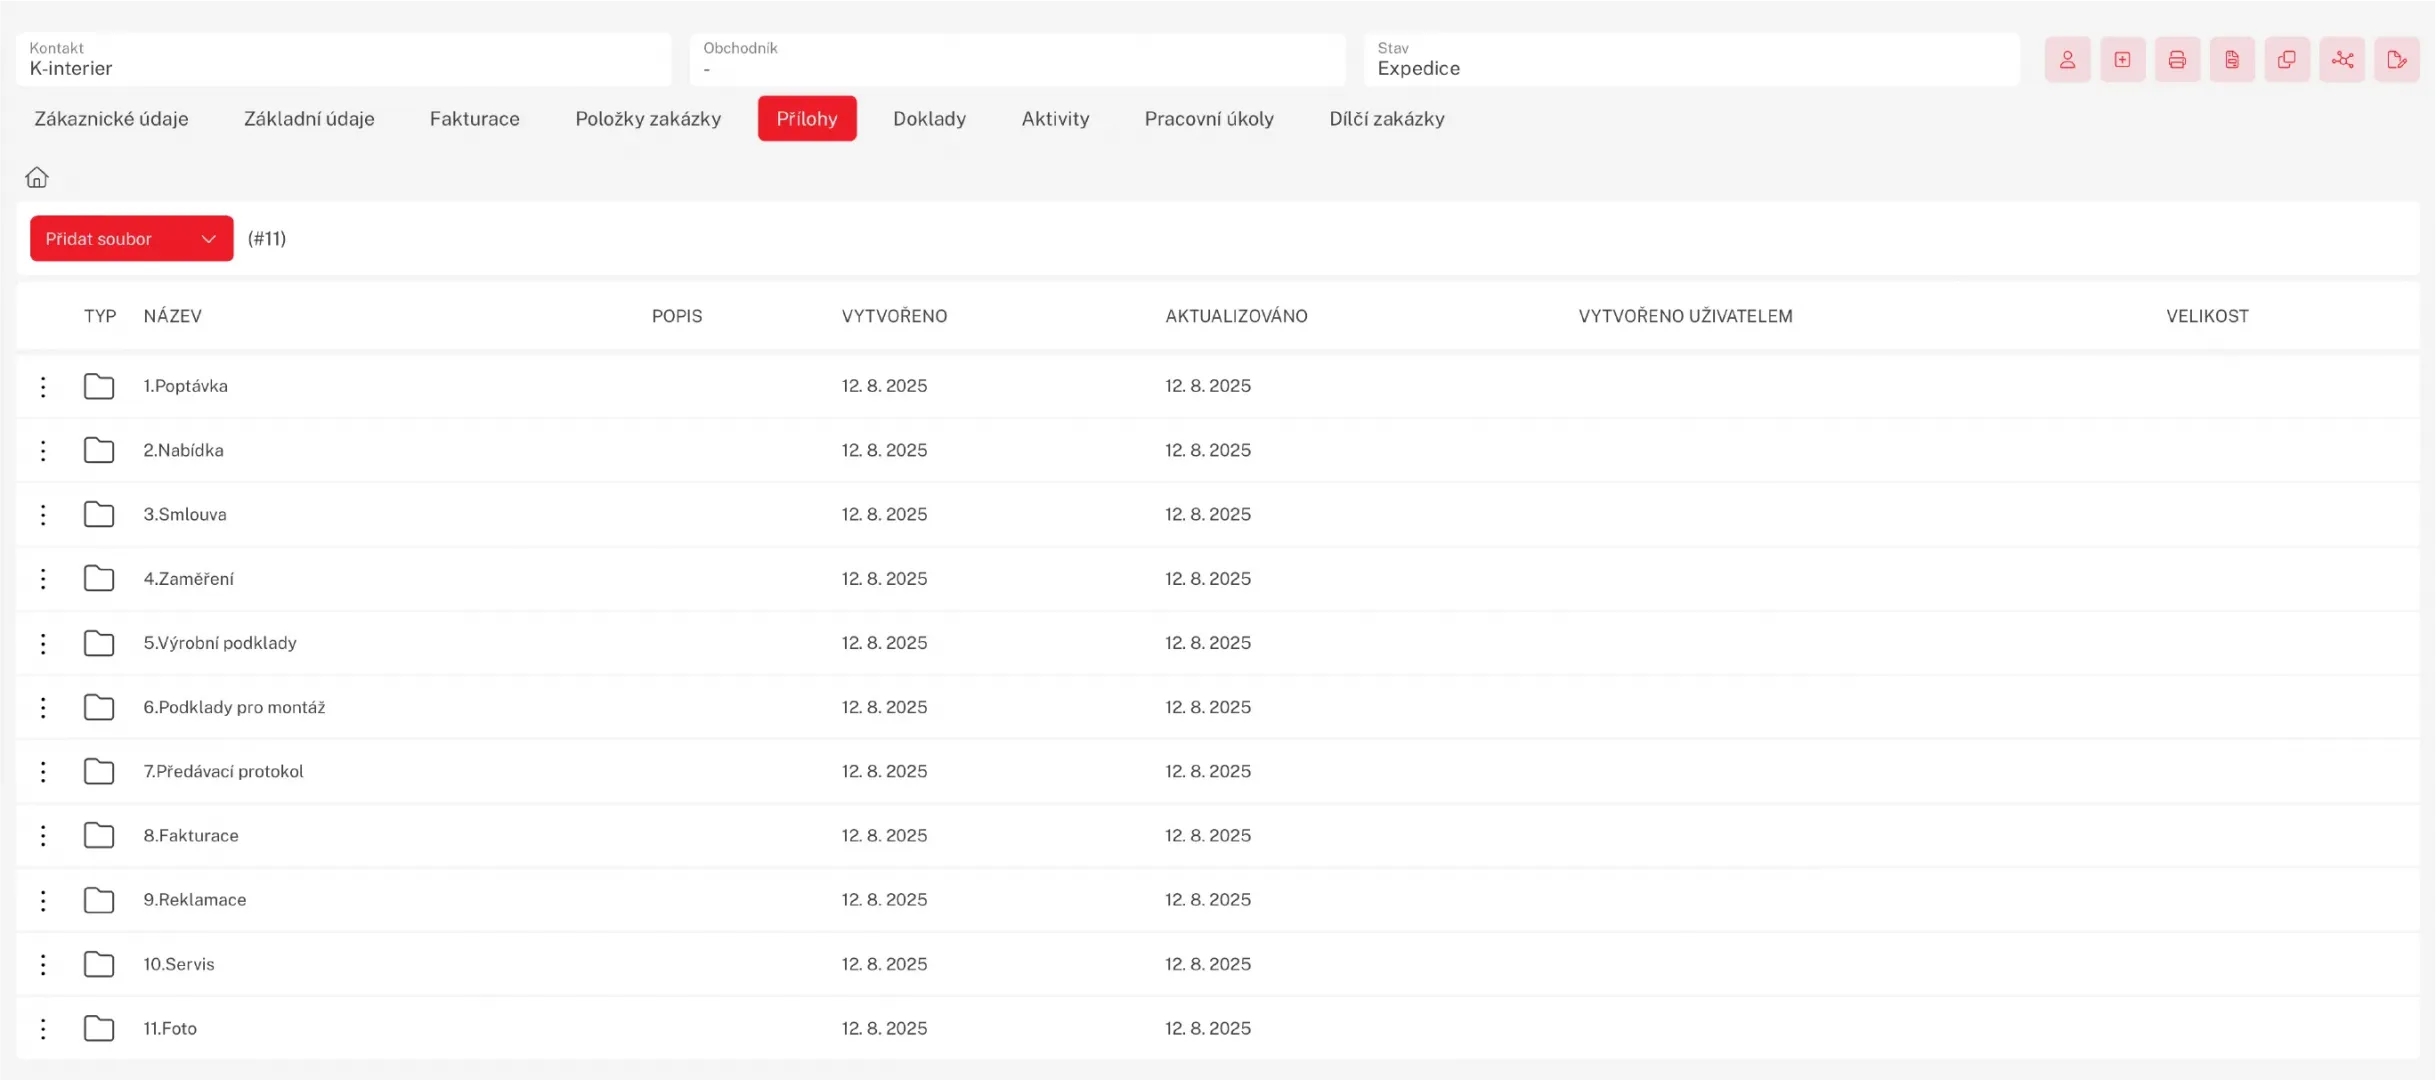
Task: Click the Kontakt field with K-interier
Action: tap(343, 60)
